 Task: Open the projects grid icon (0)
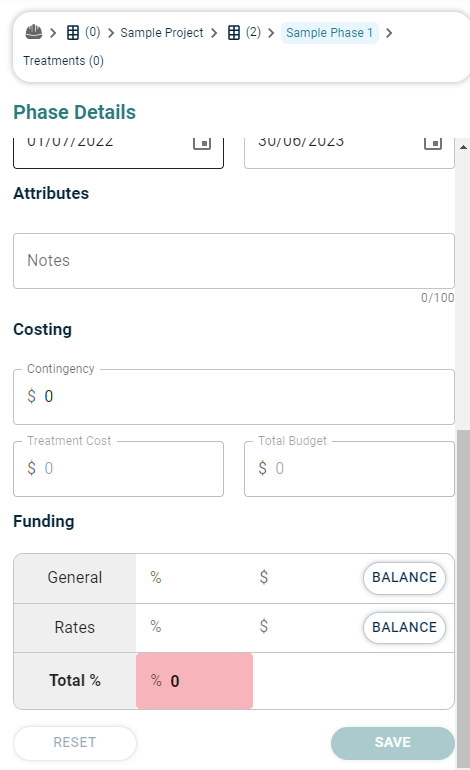coord(73,33)
